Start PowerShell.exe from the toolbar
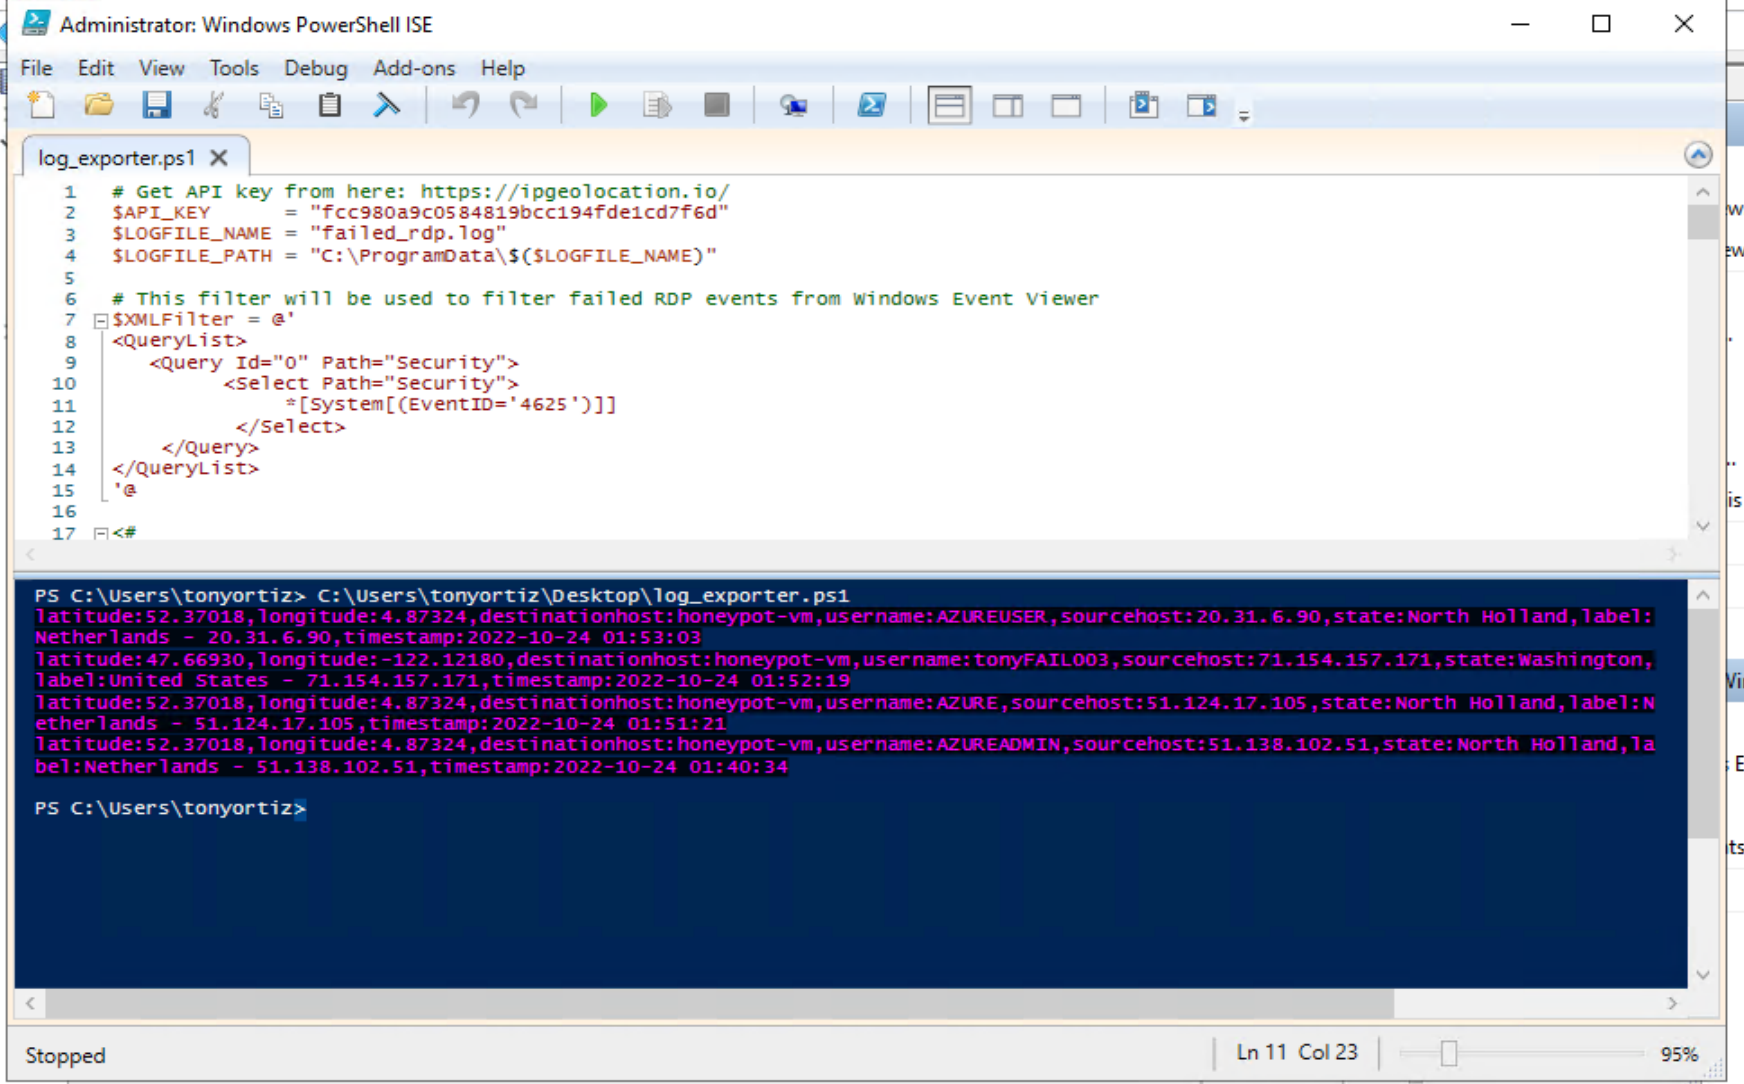Screen dimensions: 1744x1084 [x=872, y=104]
